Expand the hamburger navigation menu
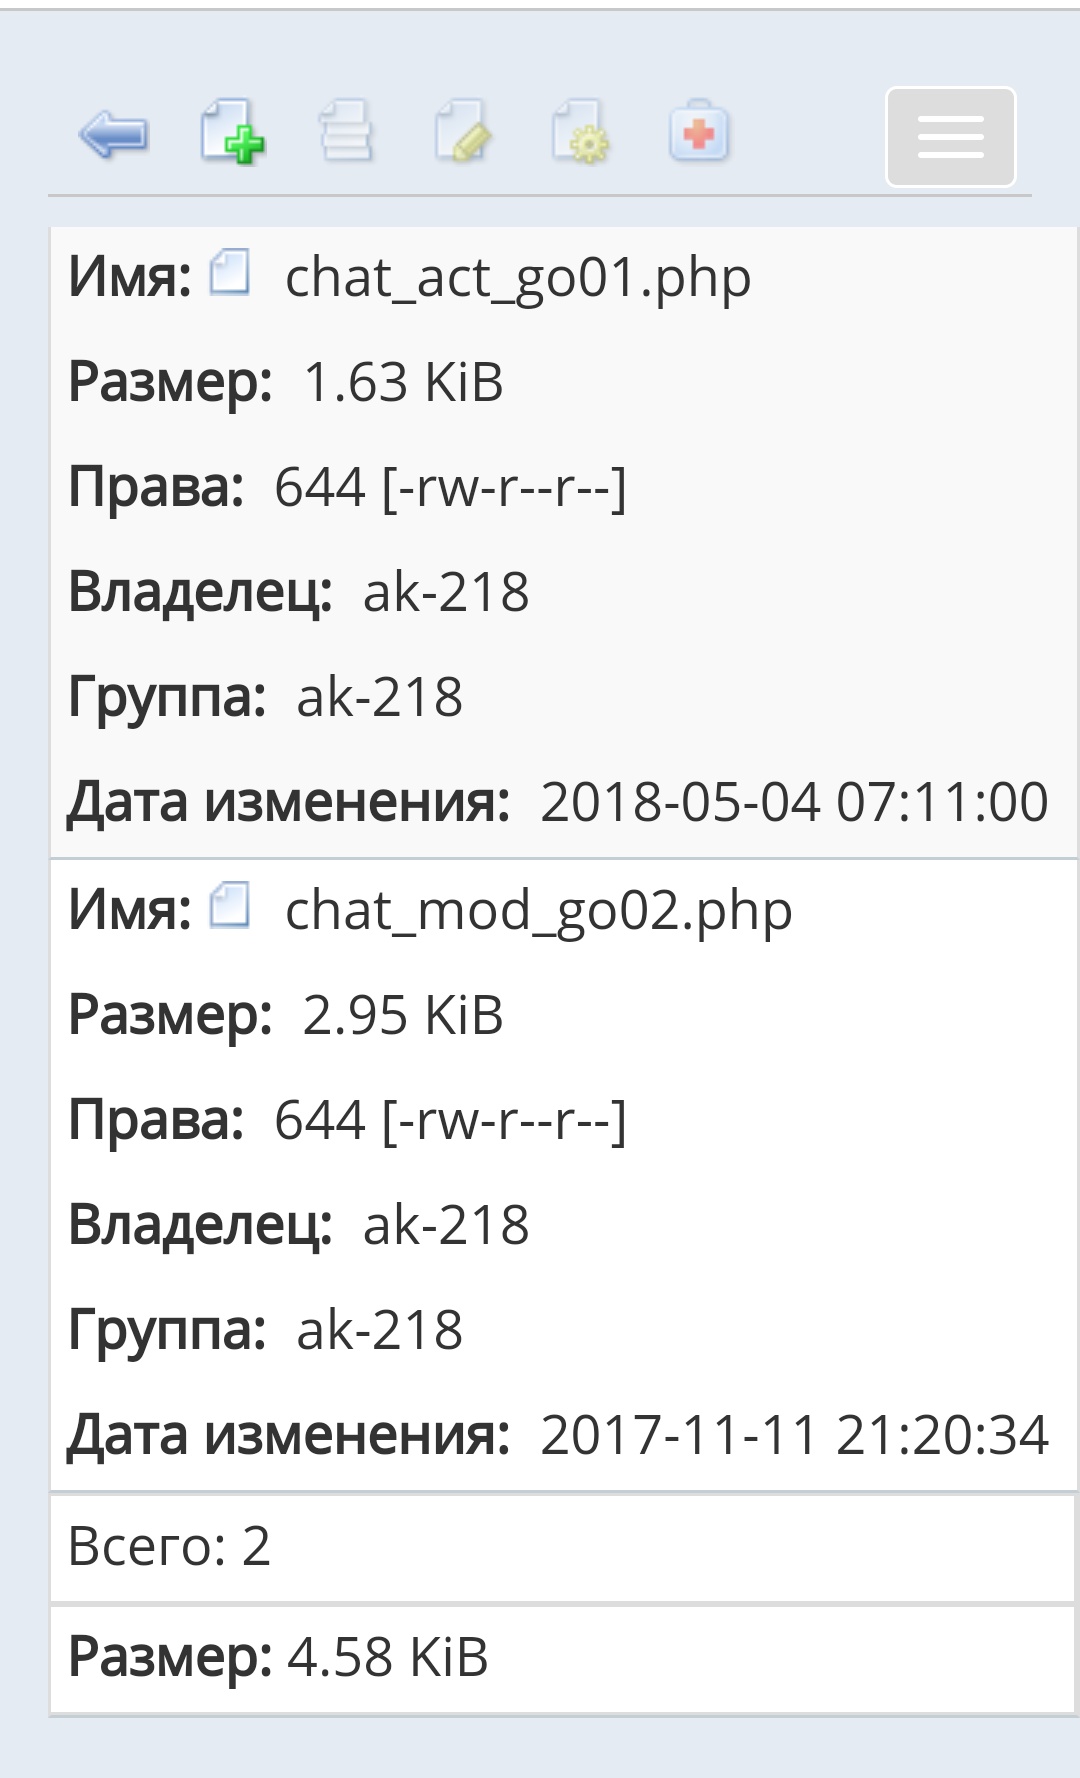 950,137
